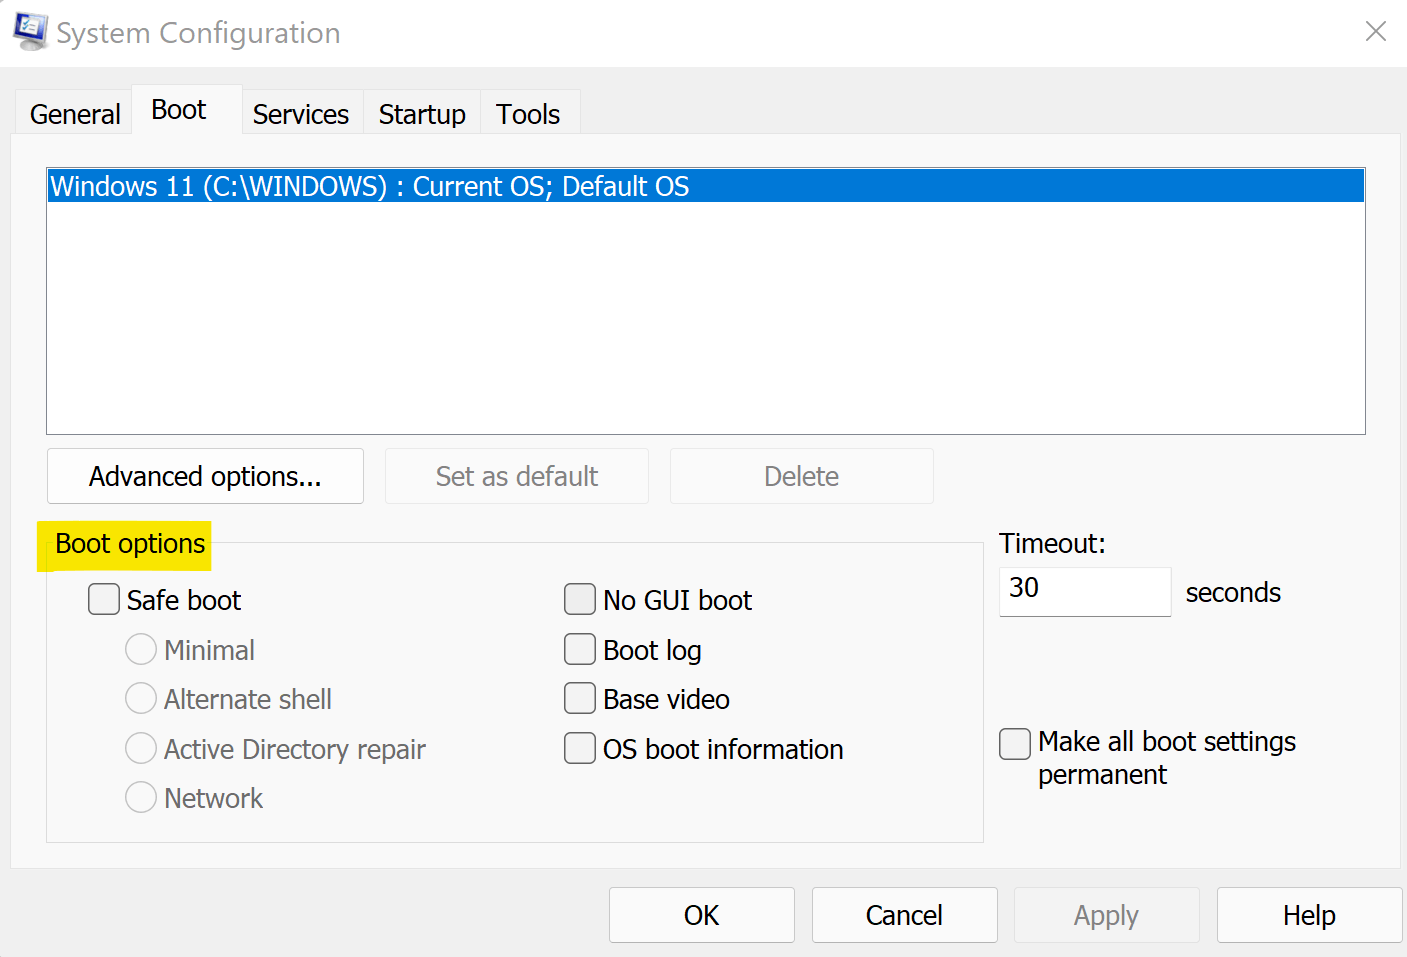
Task: Turn on Boot log checkbox
Action: tap(580, 650)
